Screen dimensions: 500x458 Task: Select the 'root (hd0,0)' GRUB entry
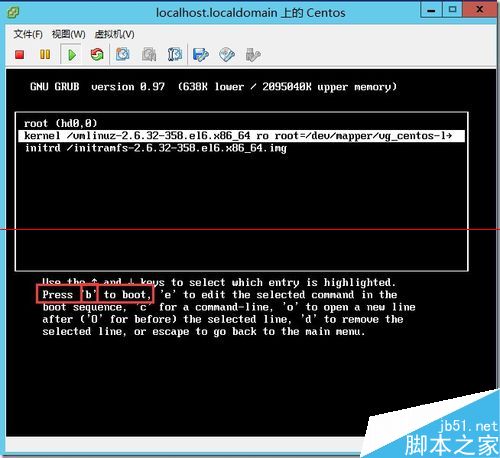(x=61, y=123)
